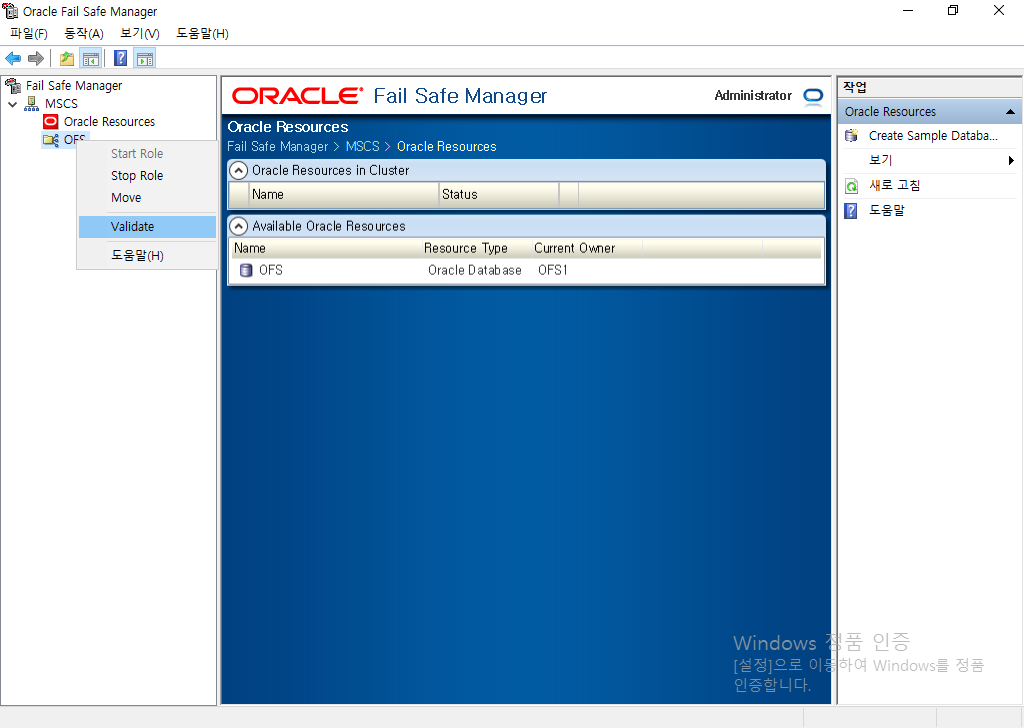Choose 도움말(H) in context menu
1024x728 pixels.
[147, 255]
